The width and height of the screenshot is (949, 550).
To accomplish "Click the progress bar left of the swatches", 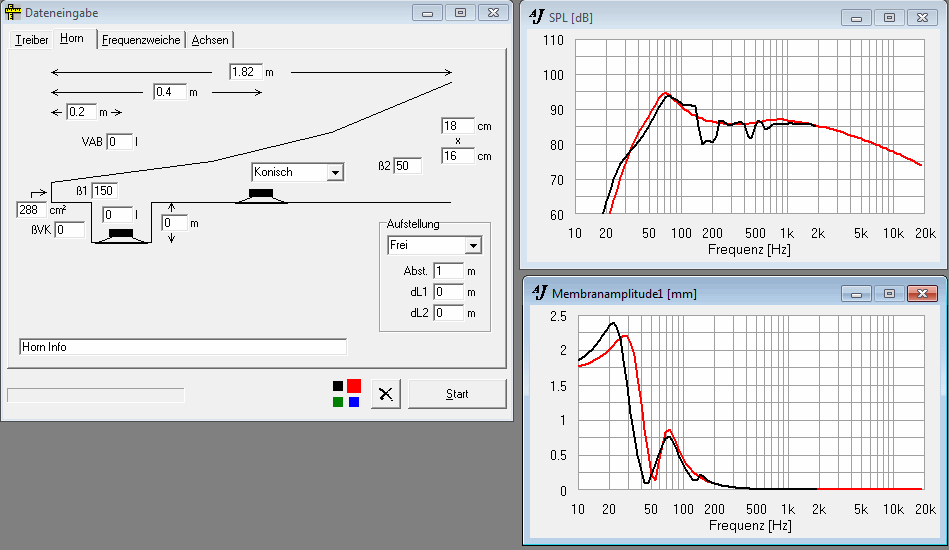I will point(96,395).
